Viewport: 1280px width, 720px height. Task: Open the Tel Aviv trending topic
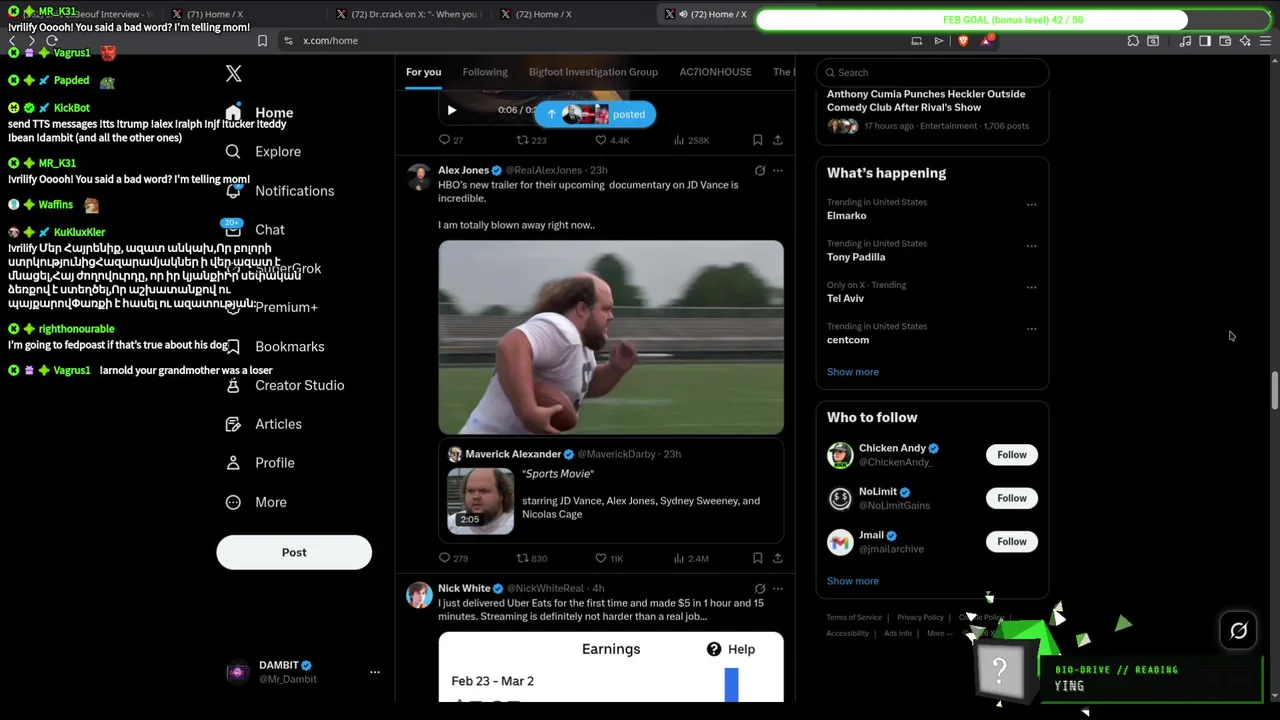(845, 298)
